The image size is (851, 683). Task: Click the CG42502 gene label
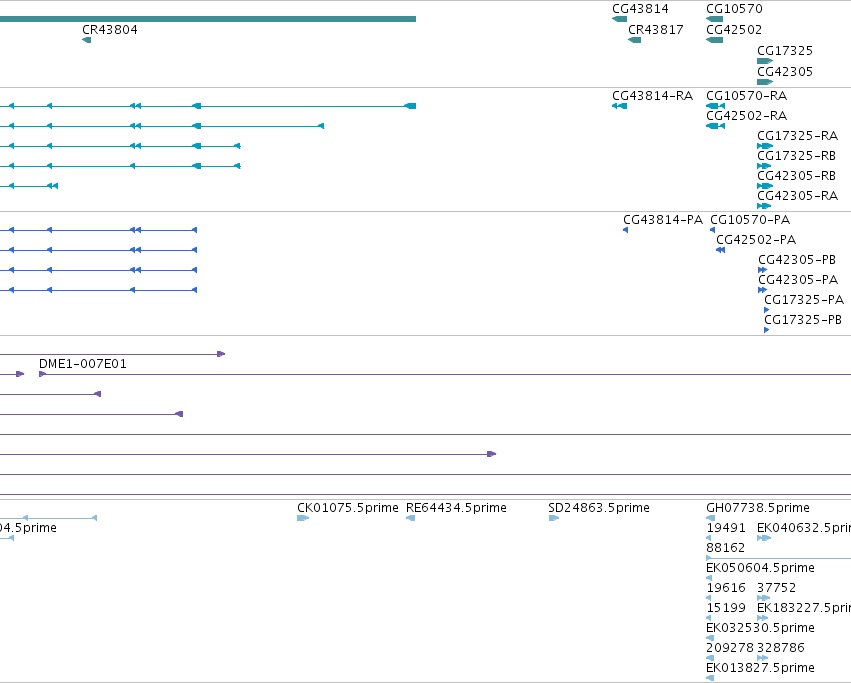[x=734, y=29]
